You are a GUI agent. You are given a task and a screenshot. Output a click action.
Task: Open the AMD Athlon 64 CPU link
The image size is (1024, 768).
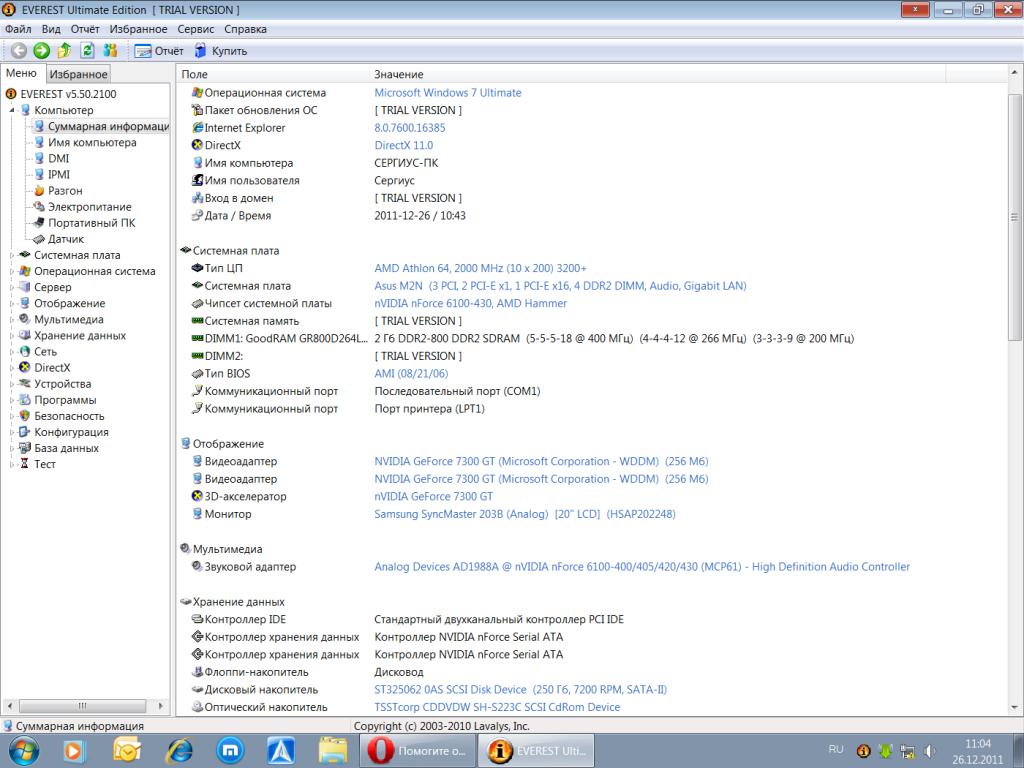click(x=480, y=268)
